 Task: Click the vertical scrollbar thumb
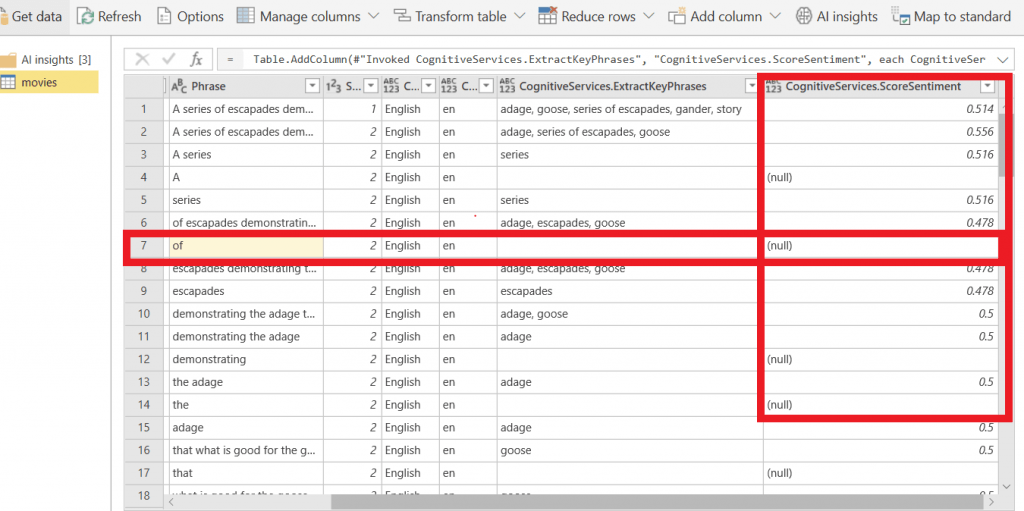coord(1005,145)
